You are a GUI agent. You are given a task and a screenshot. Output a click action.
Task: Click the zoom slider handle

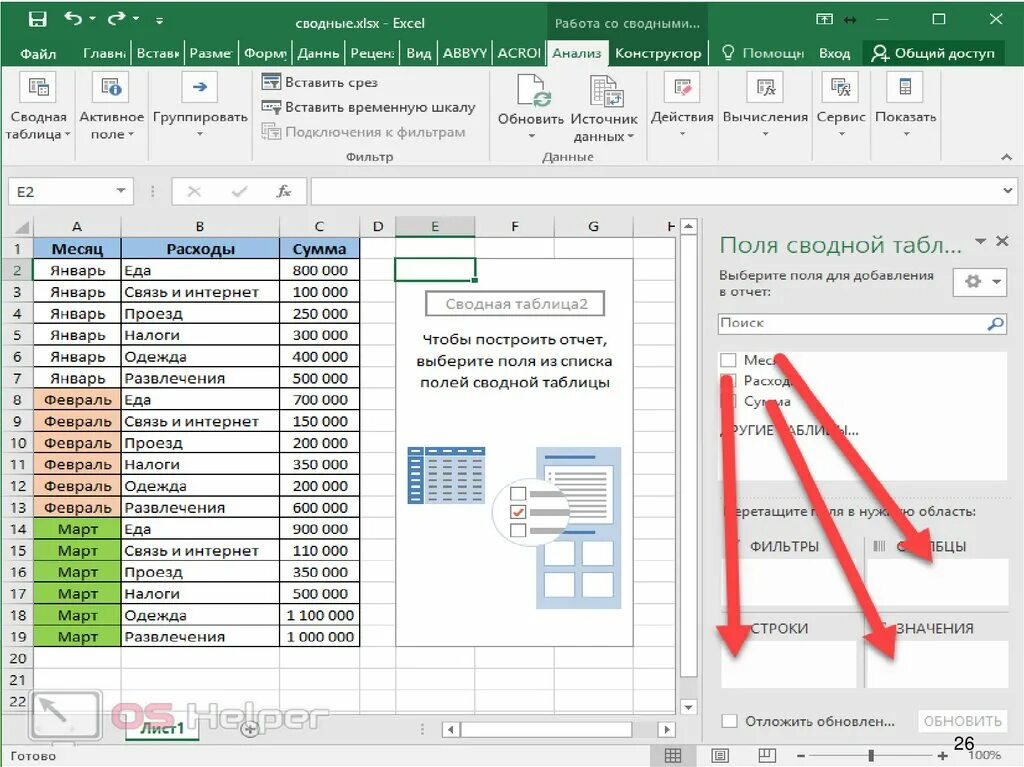pyautogui.click(x=871, y=755)
